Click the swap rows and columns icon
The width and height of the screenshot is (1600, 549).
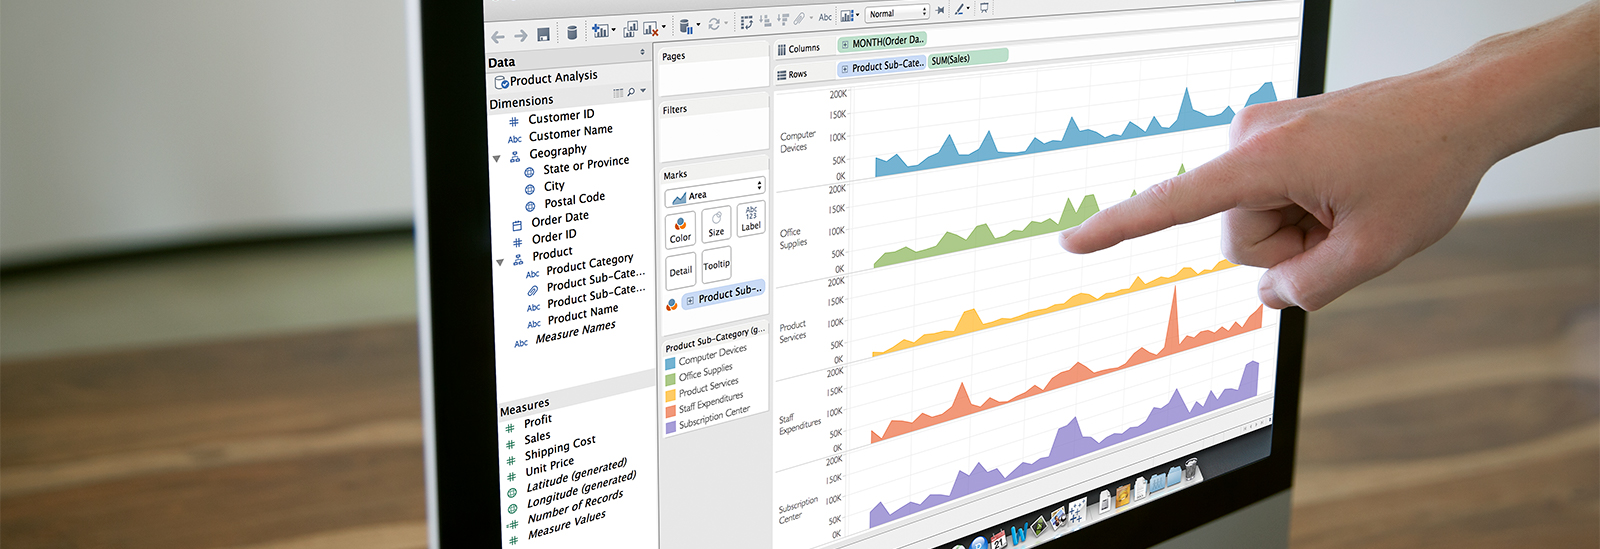tap(747, 22)
